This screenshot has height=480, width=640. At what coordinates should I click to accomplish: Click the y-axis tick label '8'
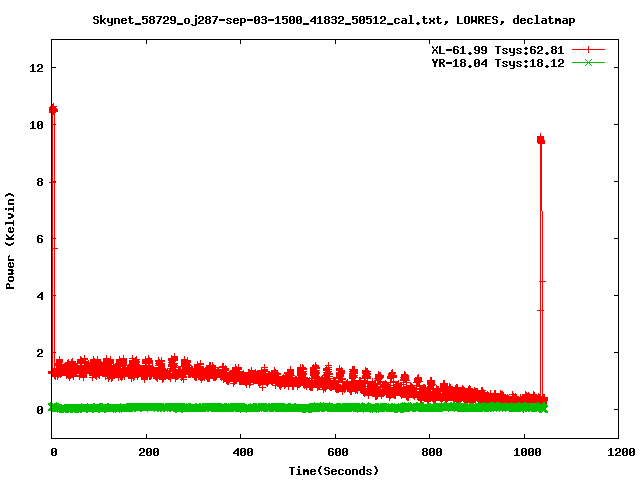[40, 182]
